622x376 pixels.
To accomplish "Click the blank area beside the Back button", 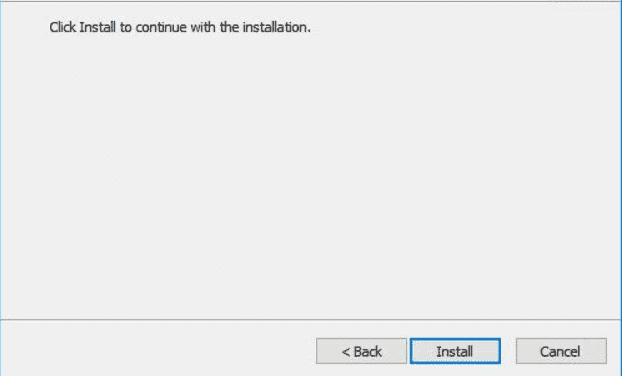I will point(159,349).
